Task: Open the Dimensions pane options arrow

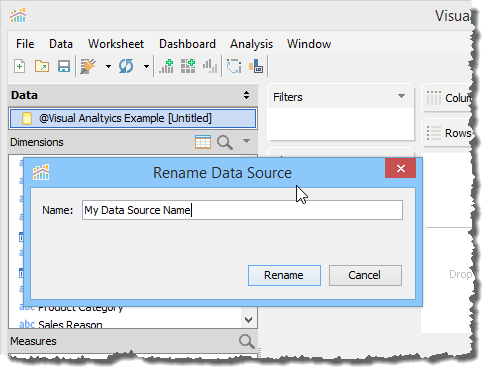Action: (x=246, y=141)
